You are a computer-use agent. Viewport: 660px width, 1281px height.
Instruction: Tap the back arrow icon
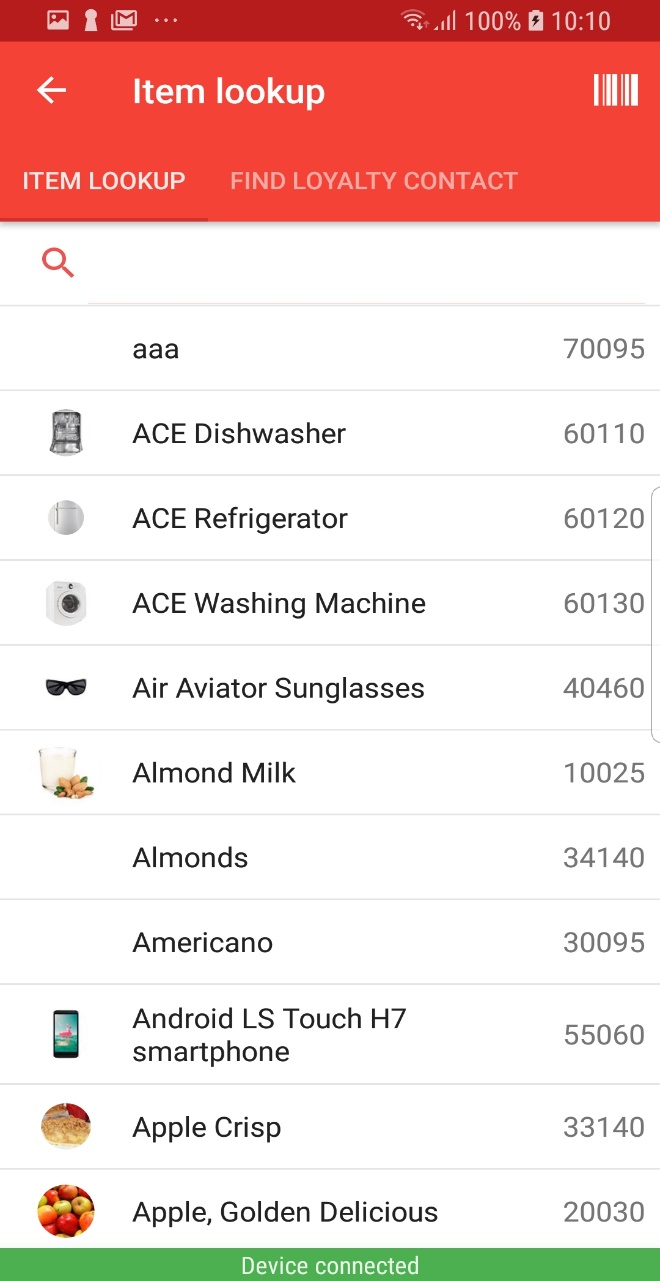[51, 91]
